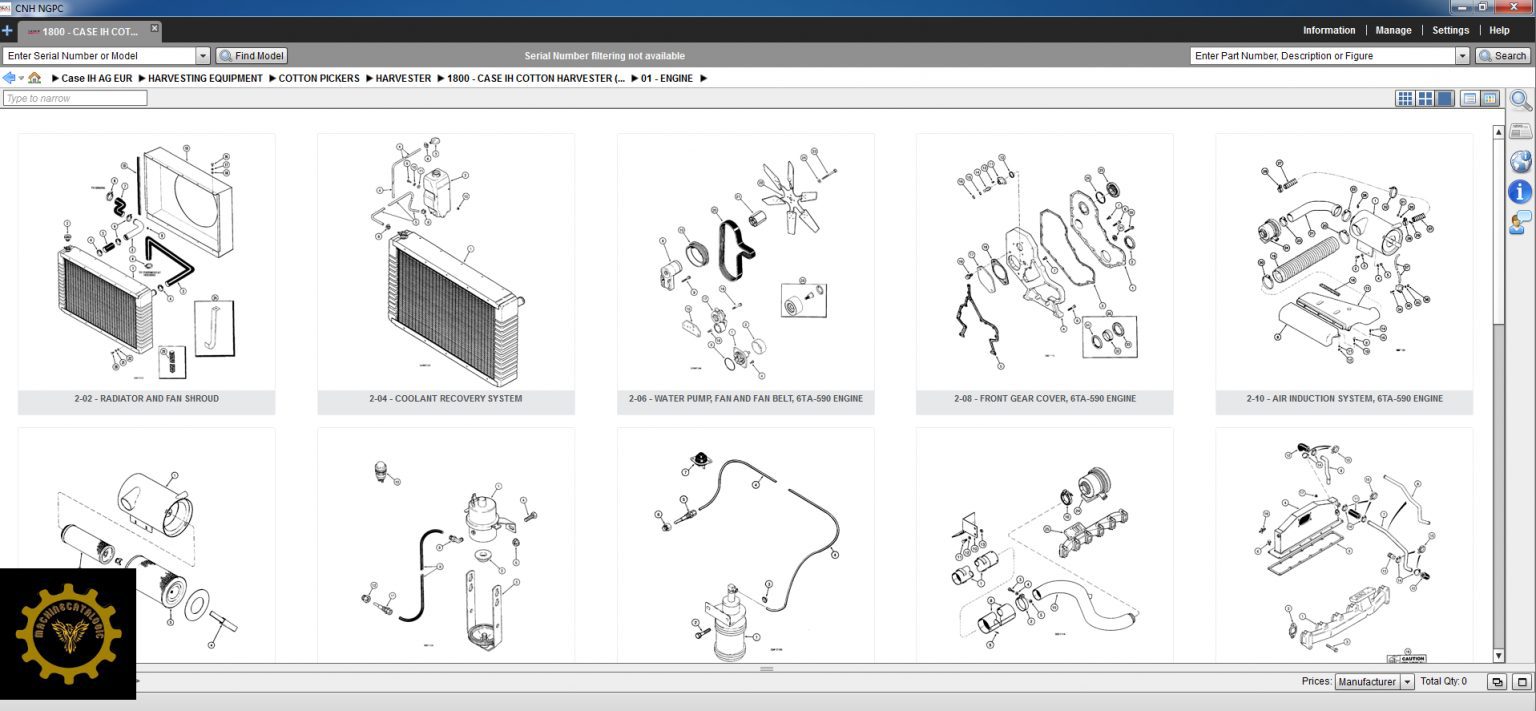Click the magnifying glass zoom icon
Viewport: 1536px width, 711px height.
[1520, 101]
